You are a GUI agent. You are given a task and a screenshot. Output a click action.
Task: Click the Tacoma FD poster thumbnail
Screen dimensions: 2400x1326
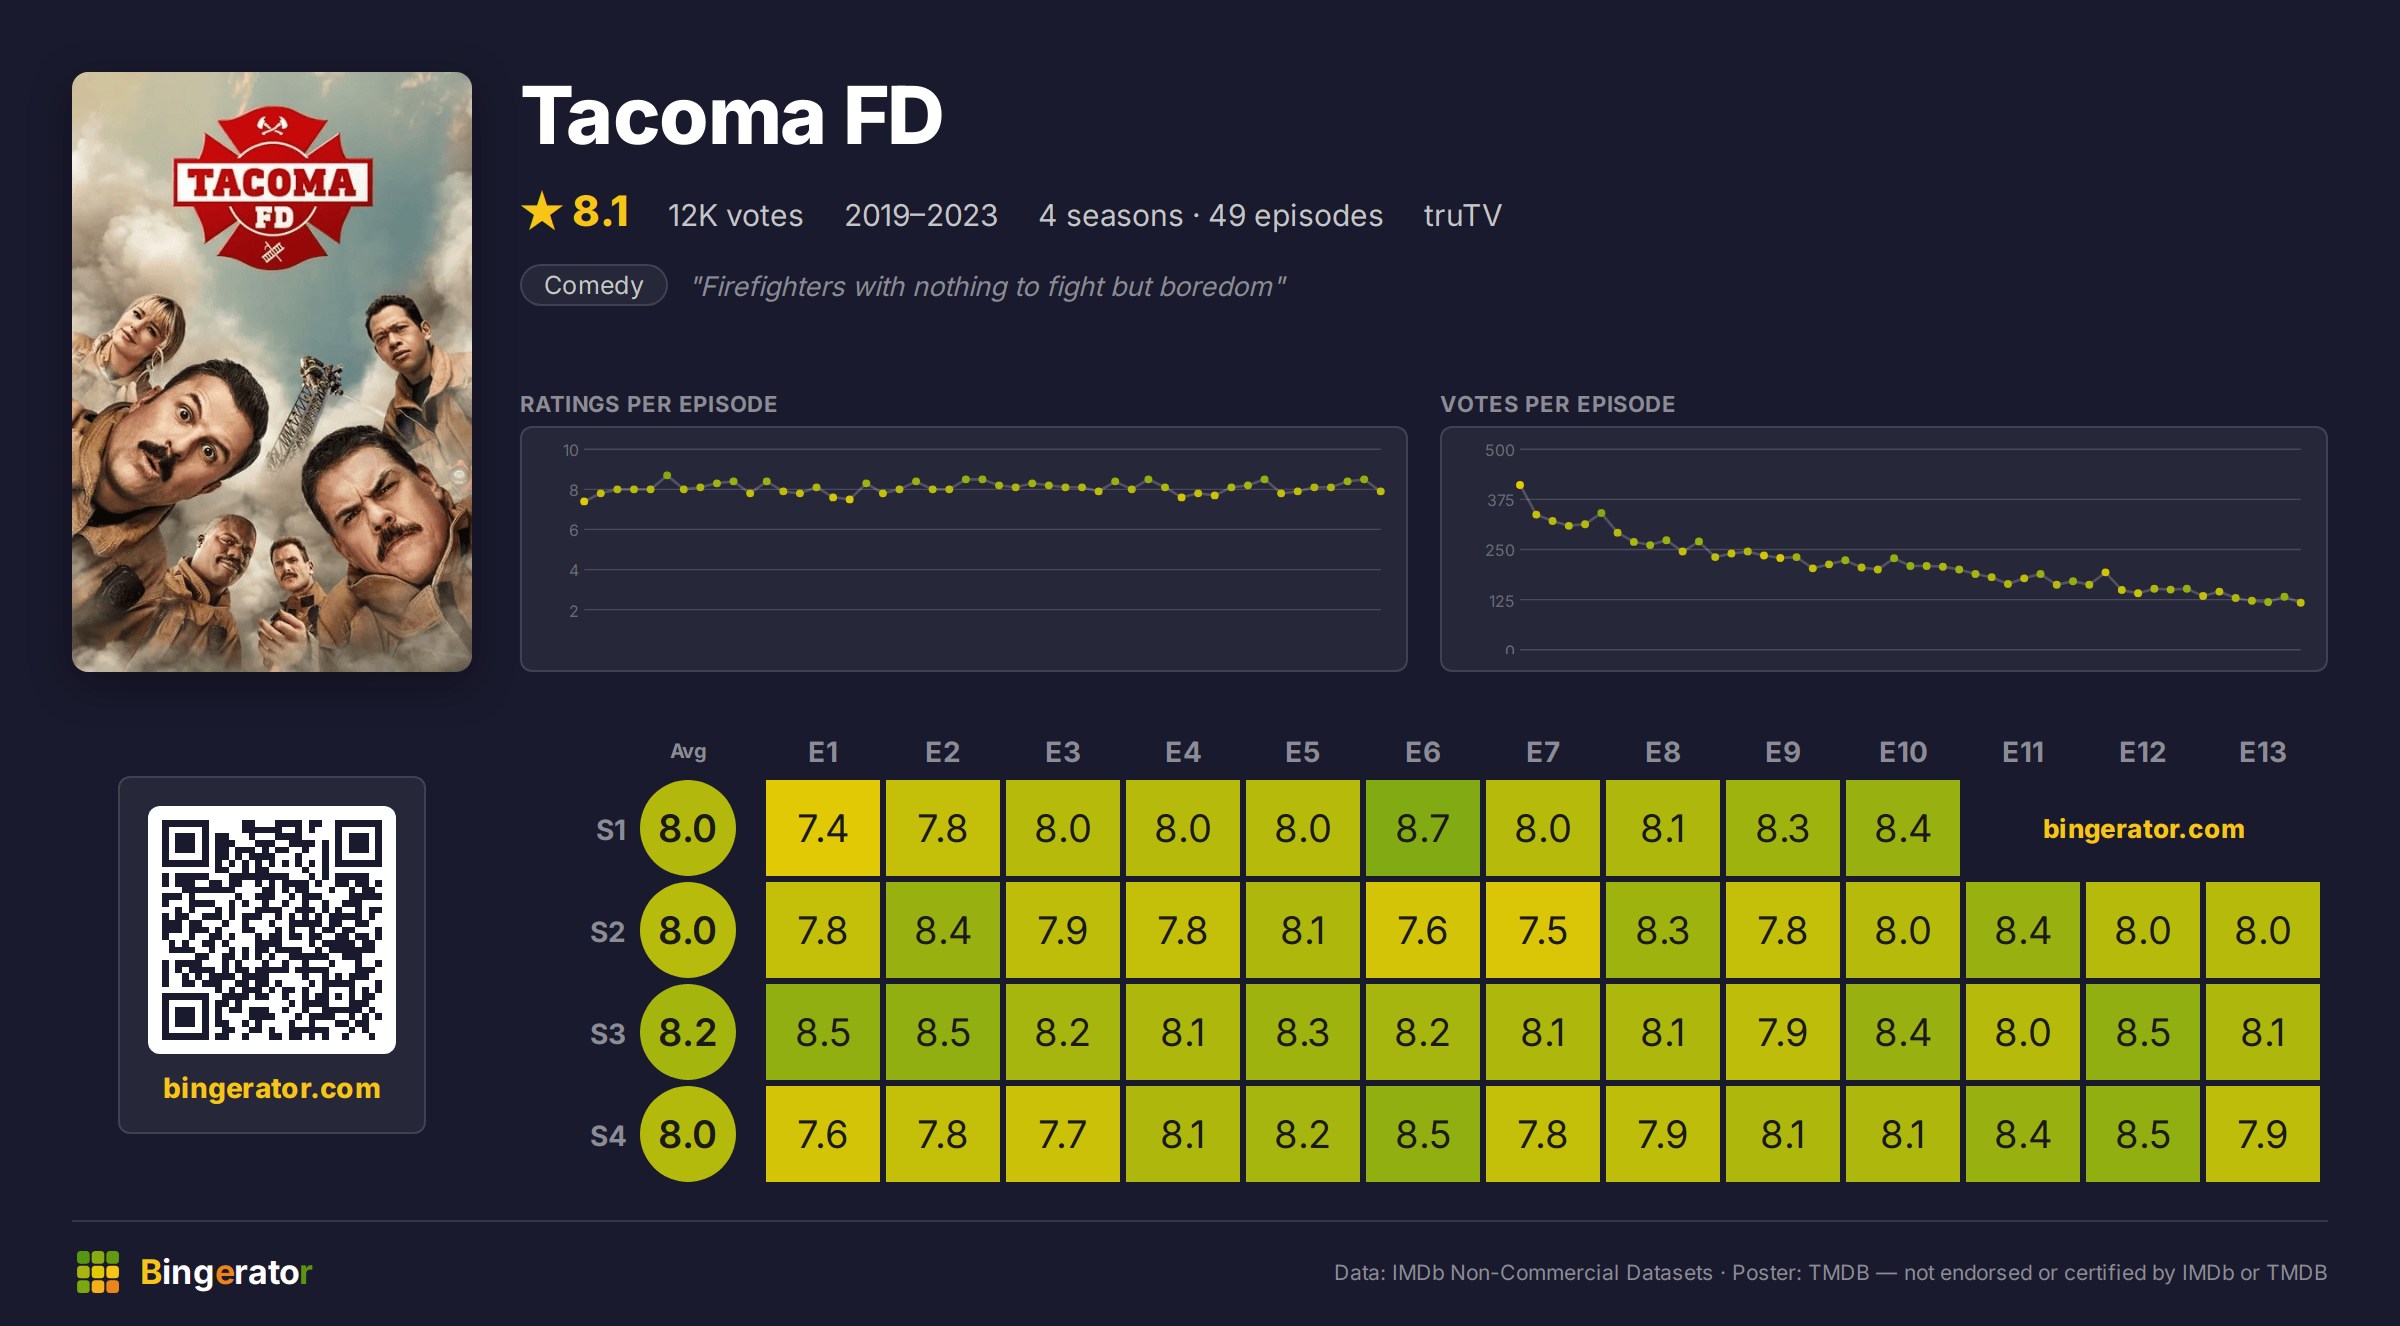point(272,372)
